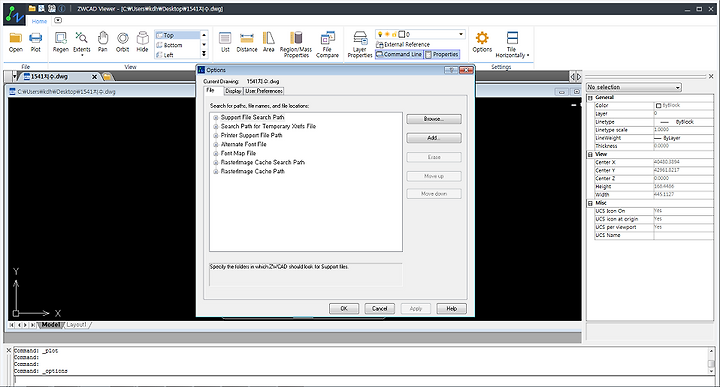Switch to the Display tab in Options
Screen dimensions: 720x387
tap(233, 91)
